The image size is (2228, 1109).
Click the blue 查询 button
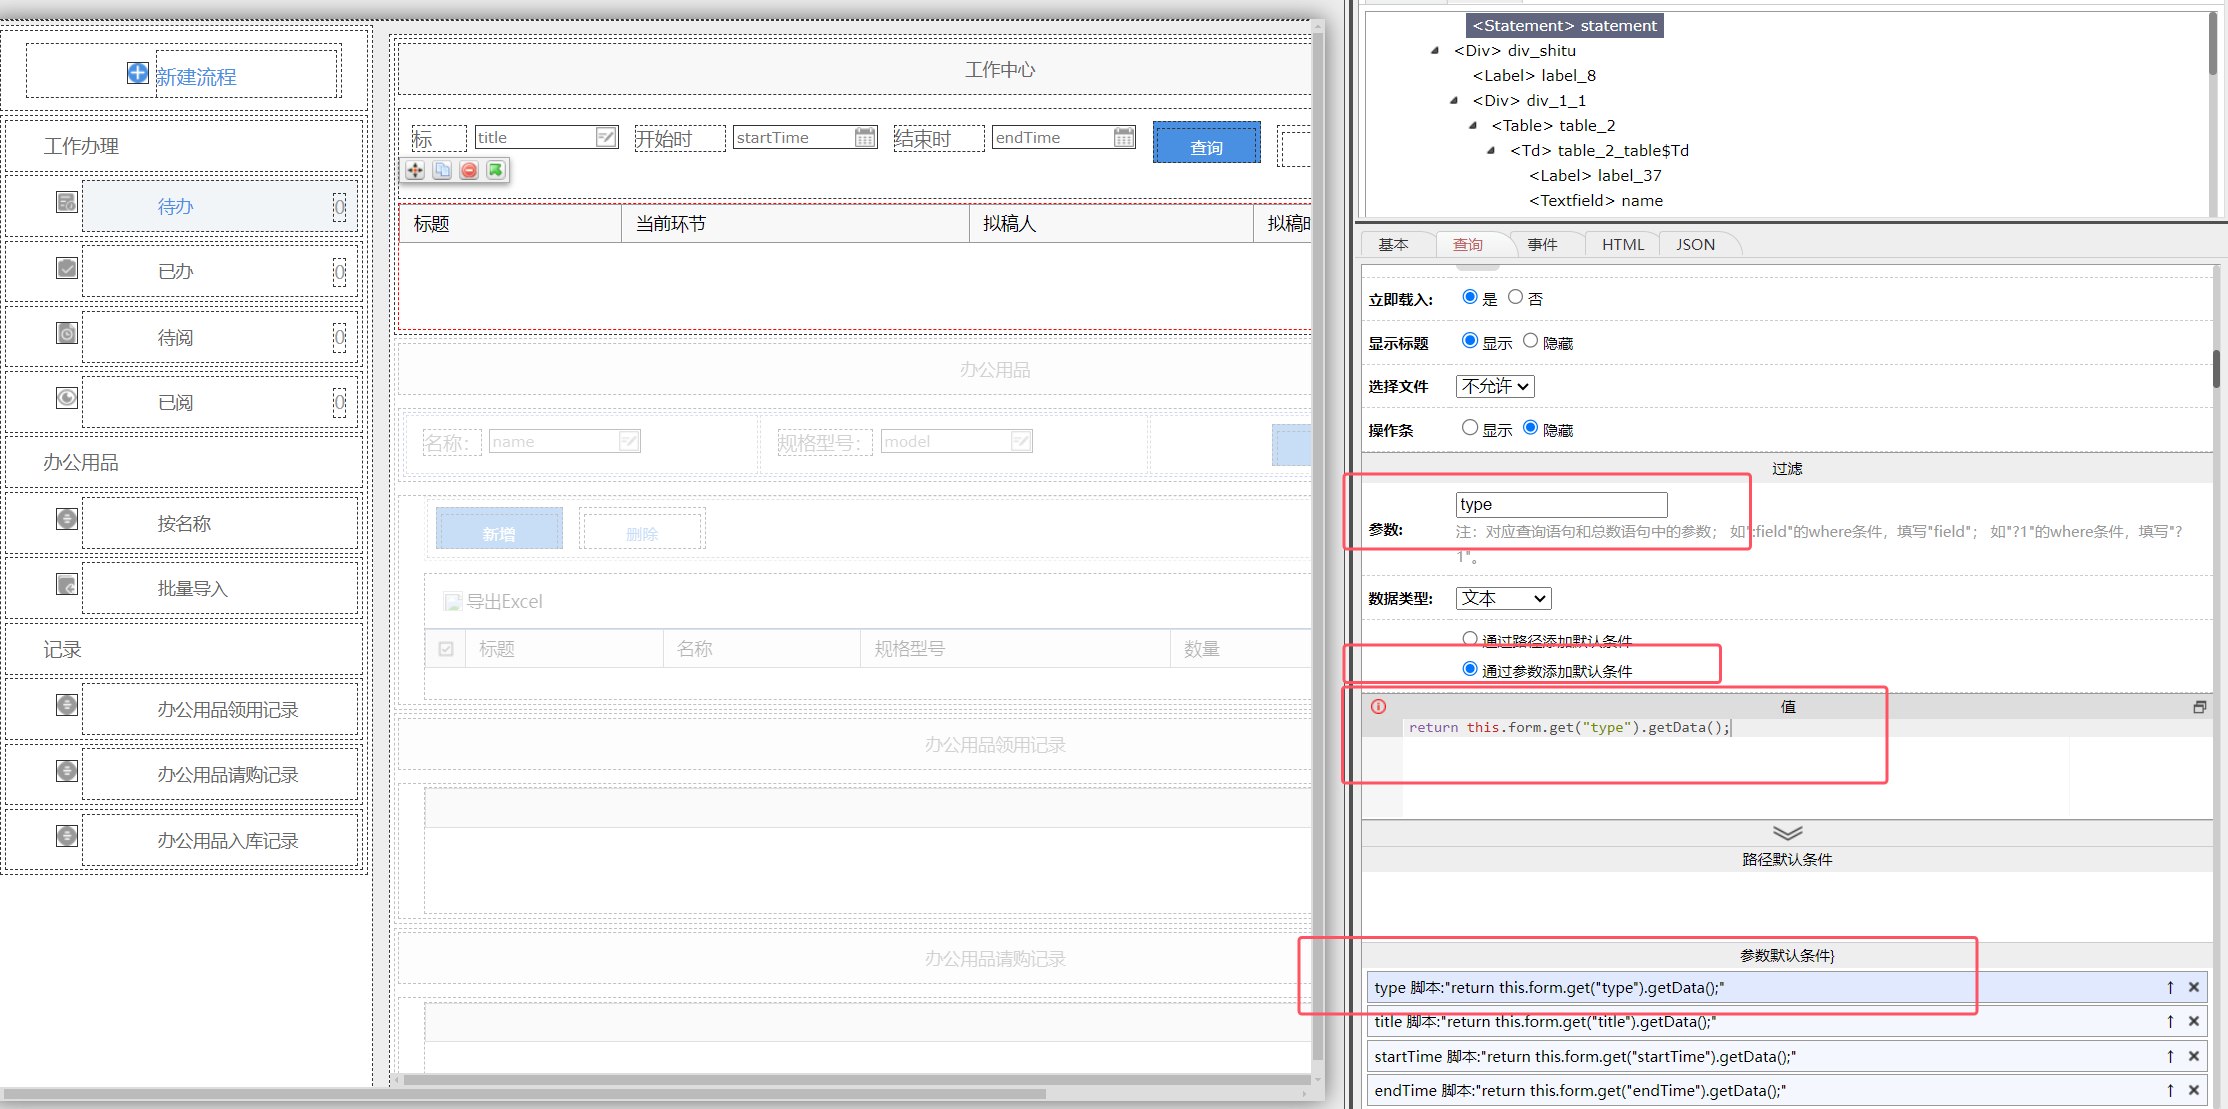click(1206, 143)
